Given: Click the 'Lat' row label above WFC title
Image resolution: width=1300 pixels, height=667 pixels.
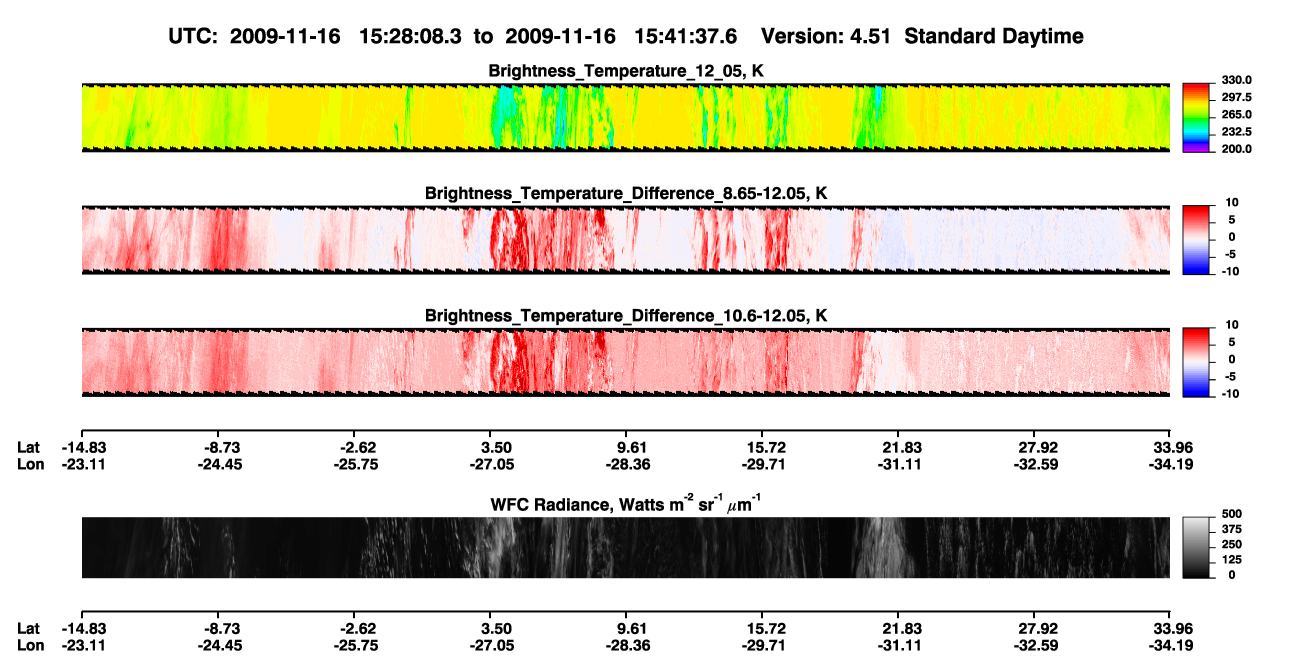Looking at the screenshot, I should (x=28, y=447).
